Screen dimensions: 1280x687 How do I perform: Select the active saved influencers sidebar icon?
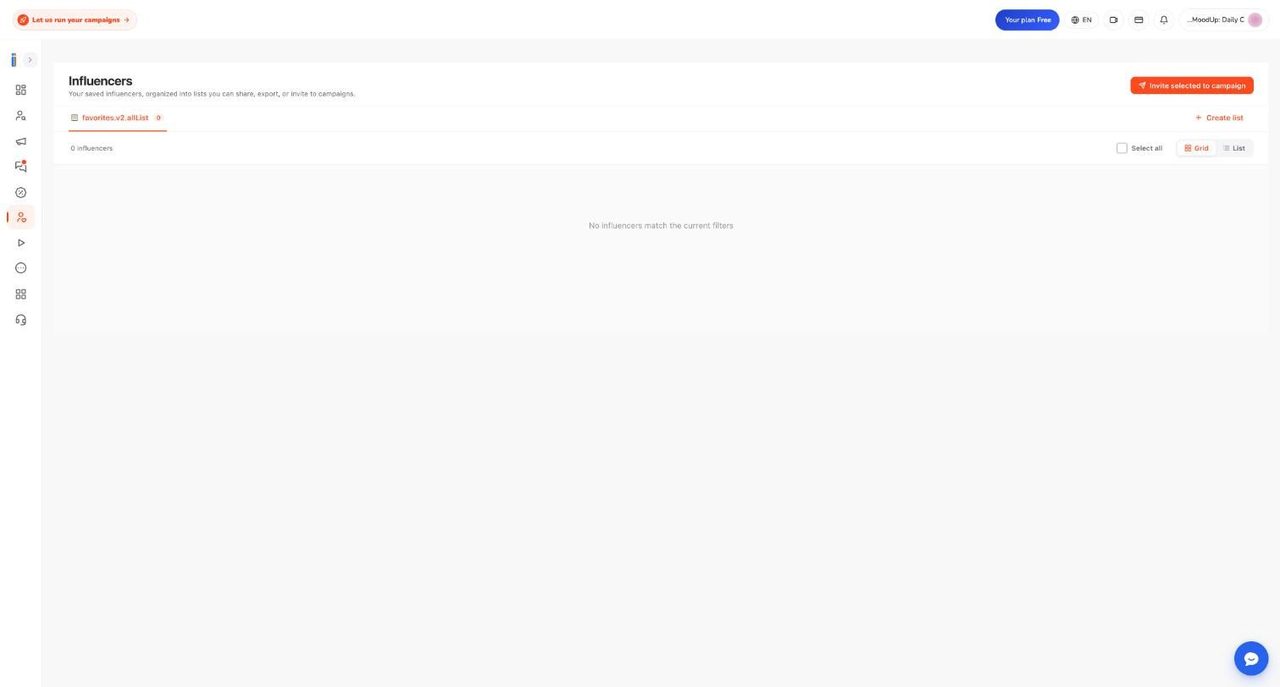[x=21, y=217]
